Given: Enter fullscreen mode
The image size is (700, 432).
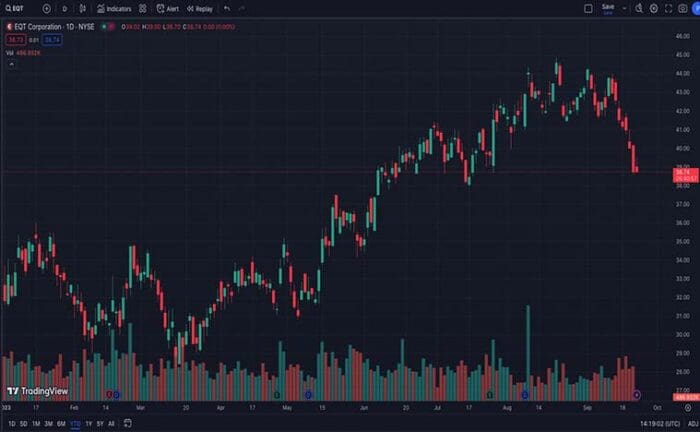Looking at the screenshot, I should click(x=668, y=8).
